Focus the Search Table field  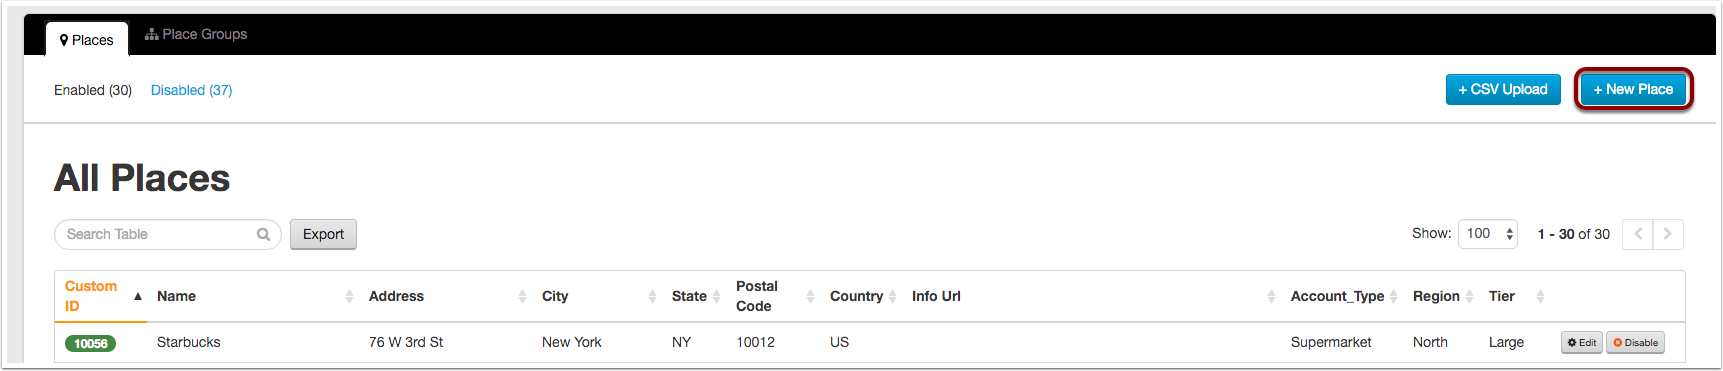click(x=158, y=234)
